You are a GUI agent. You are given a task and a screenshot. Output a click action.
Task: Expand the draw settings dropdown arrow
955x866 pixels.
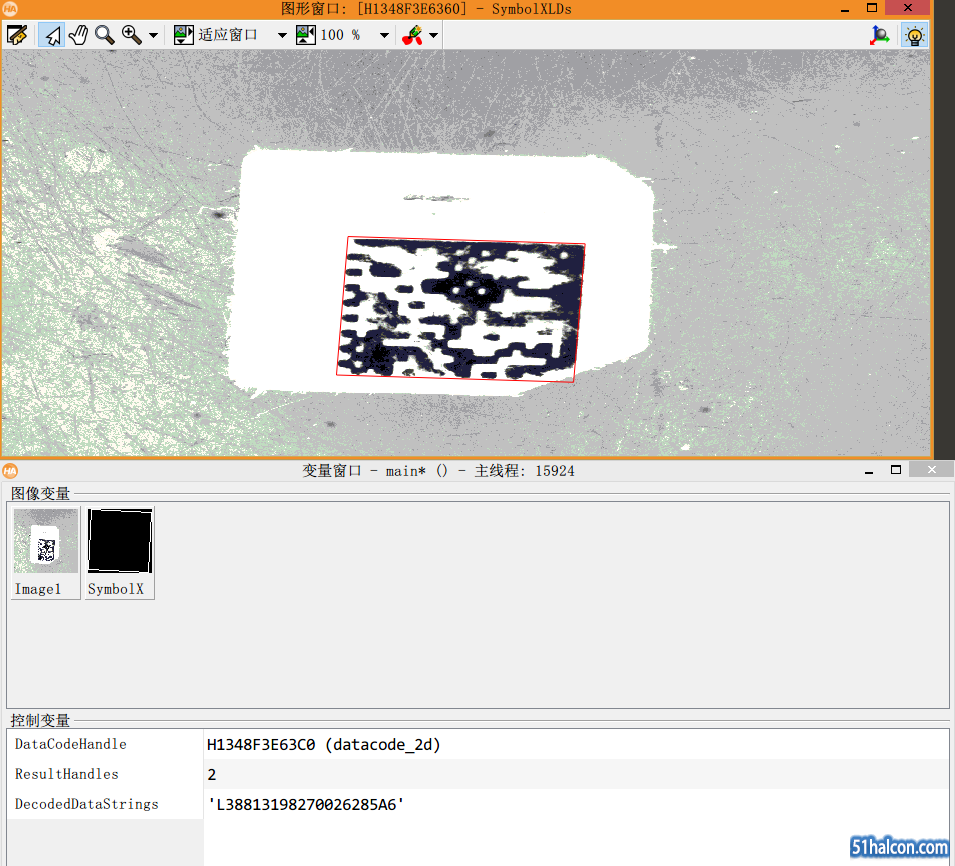pyautogui.click(x=434, y=35)
